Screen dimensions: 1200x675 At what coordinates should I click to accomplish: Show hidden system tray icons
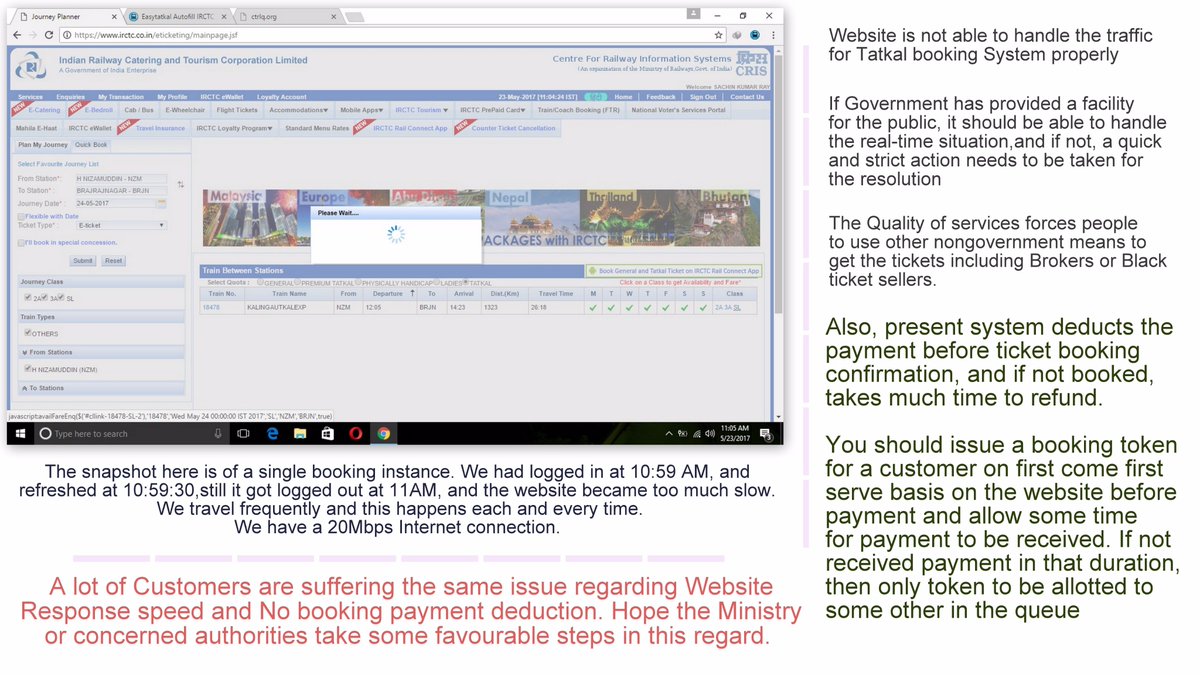tap(669, 434)
